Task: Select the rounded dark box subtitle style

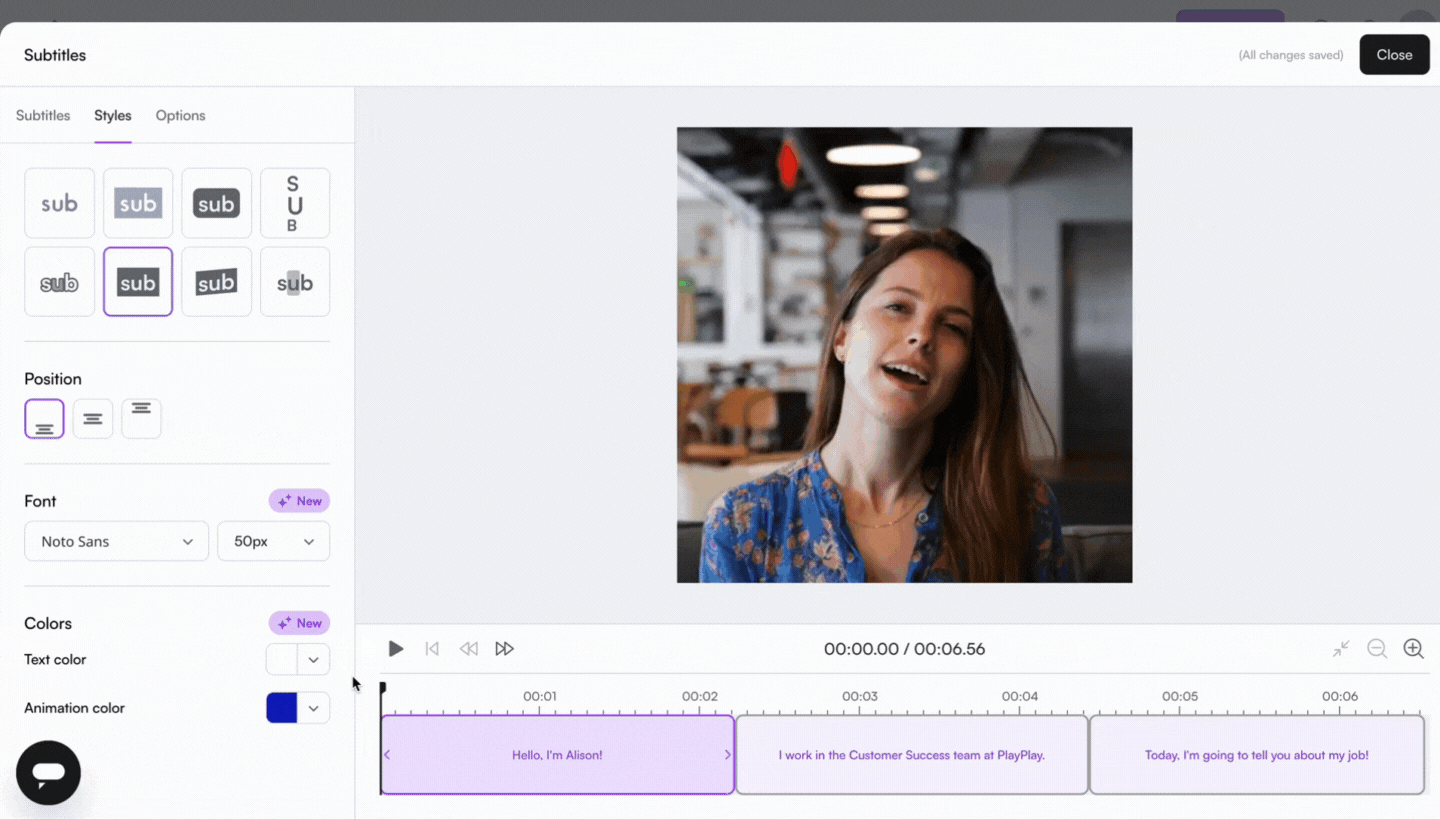Action: point(216,203)
